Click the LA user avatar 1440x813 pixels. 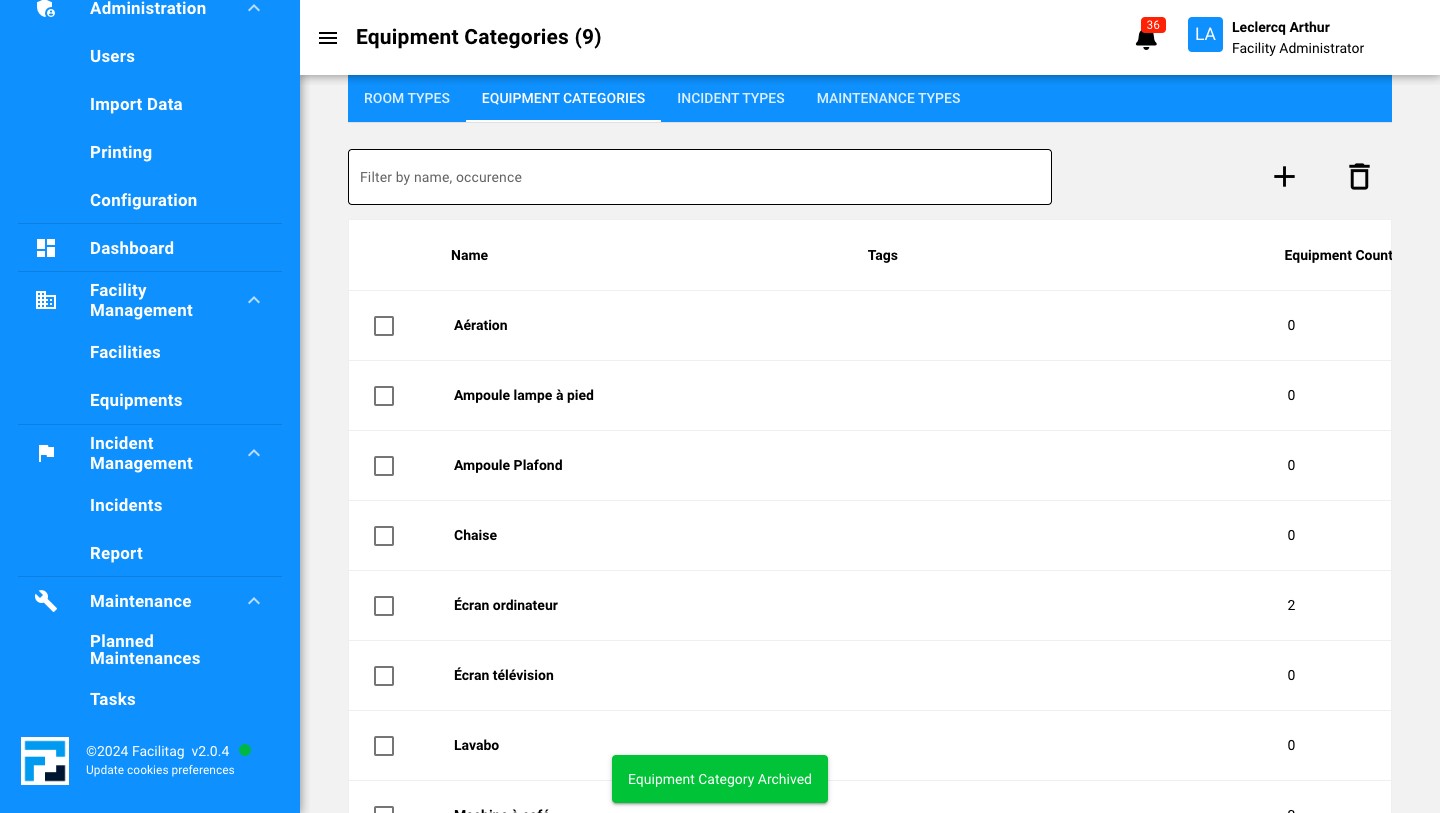point(1205,35)
